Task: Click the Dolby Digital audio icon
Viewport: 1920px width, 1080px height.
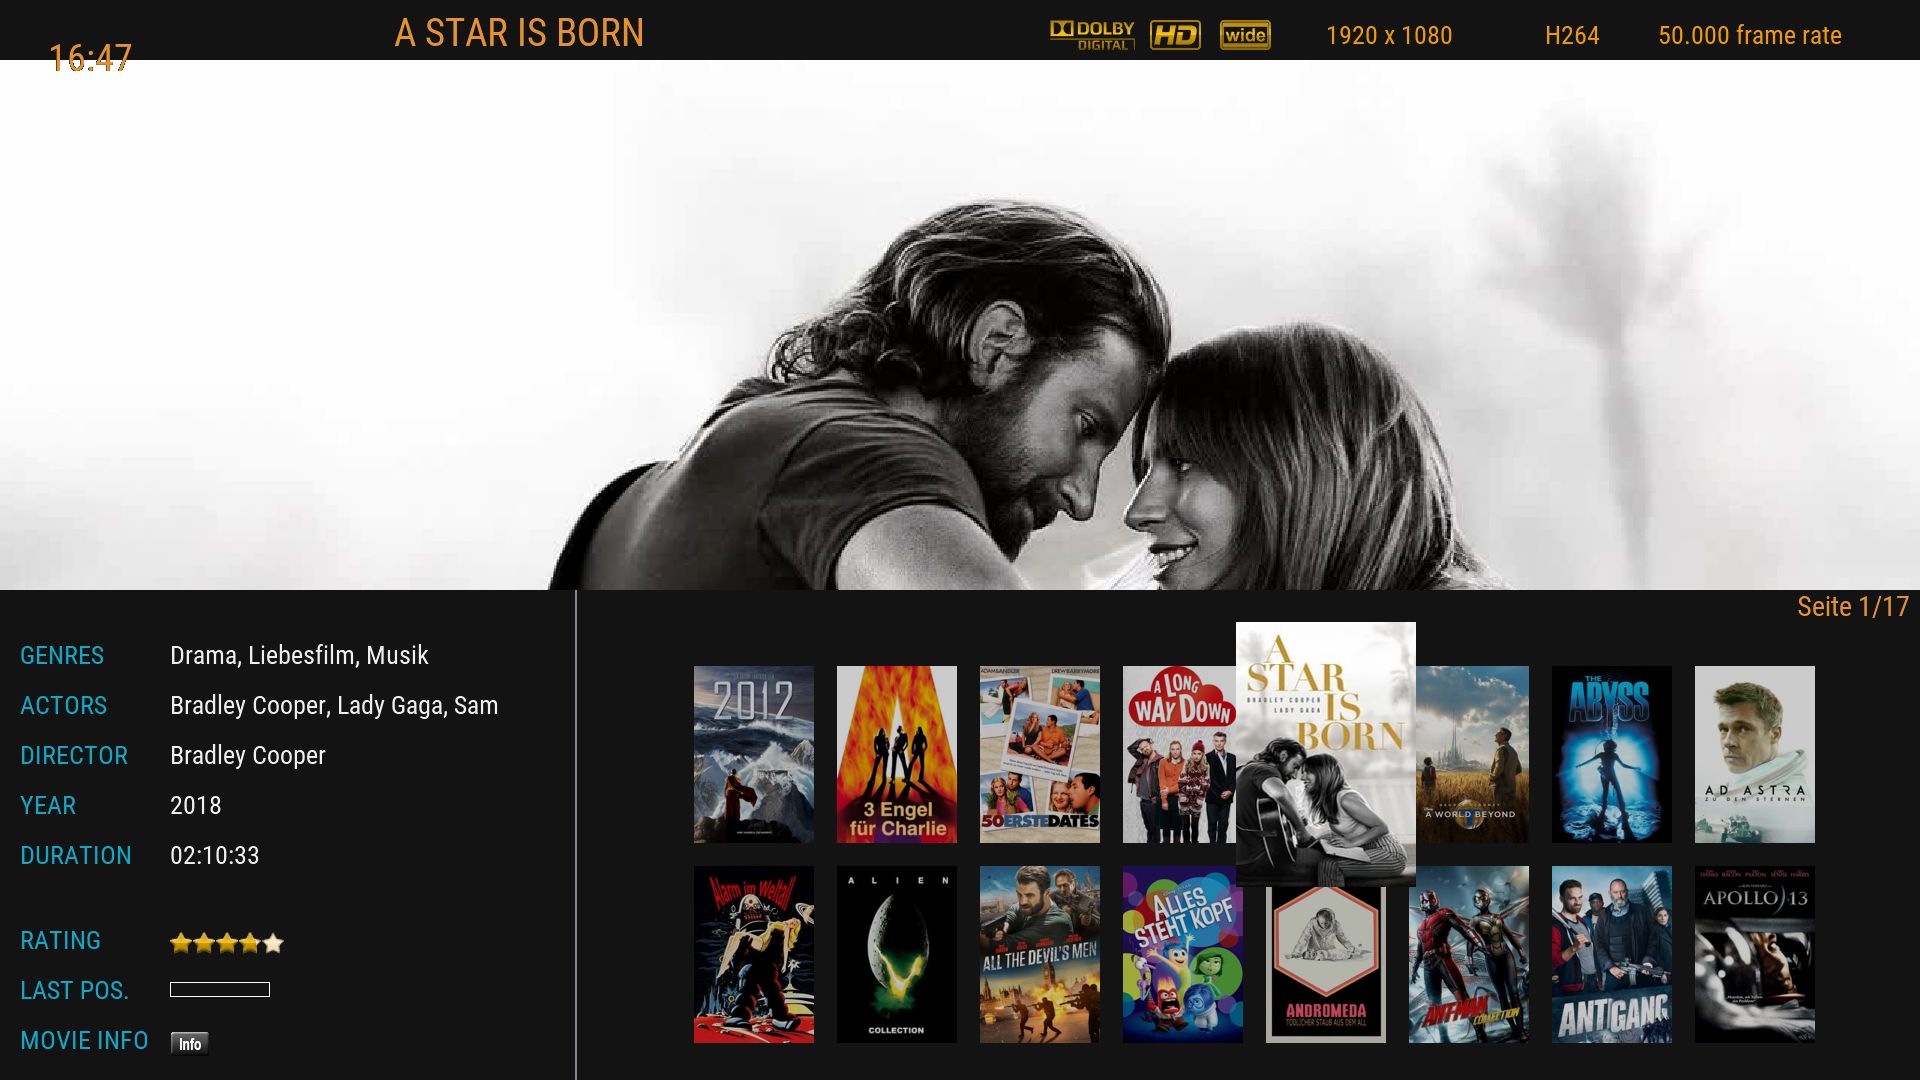Action: pyautogui.click(x=1092, y=35)
